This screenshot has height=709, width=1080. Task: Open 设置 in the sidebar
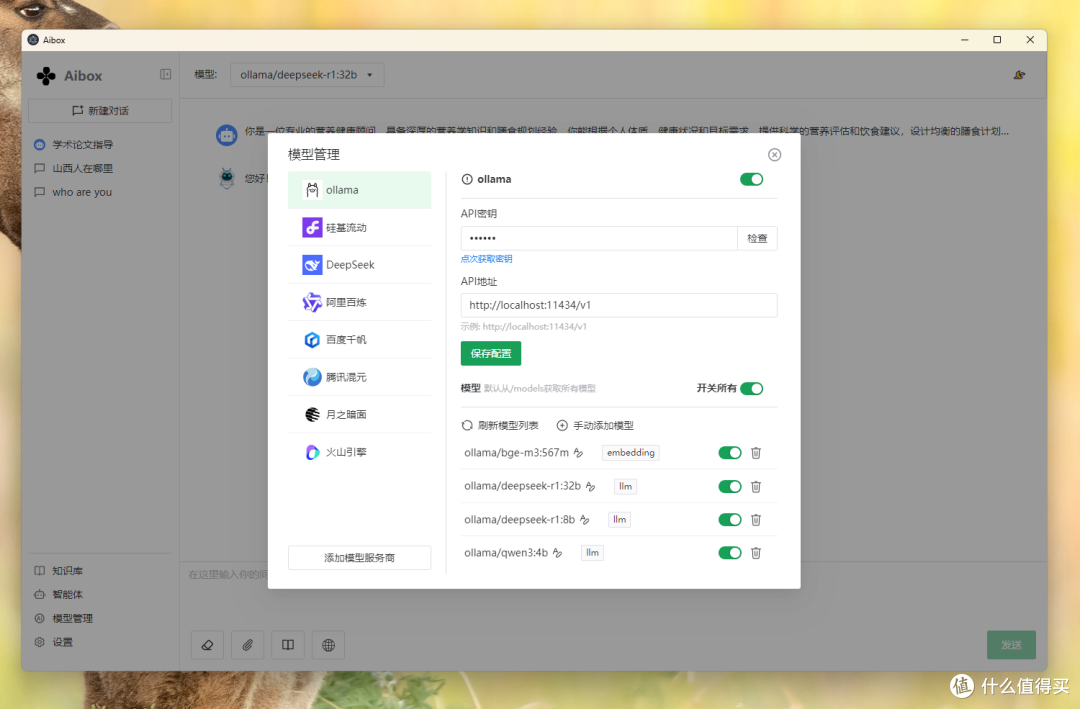pyautogui.click(x=62, y=641)
